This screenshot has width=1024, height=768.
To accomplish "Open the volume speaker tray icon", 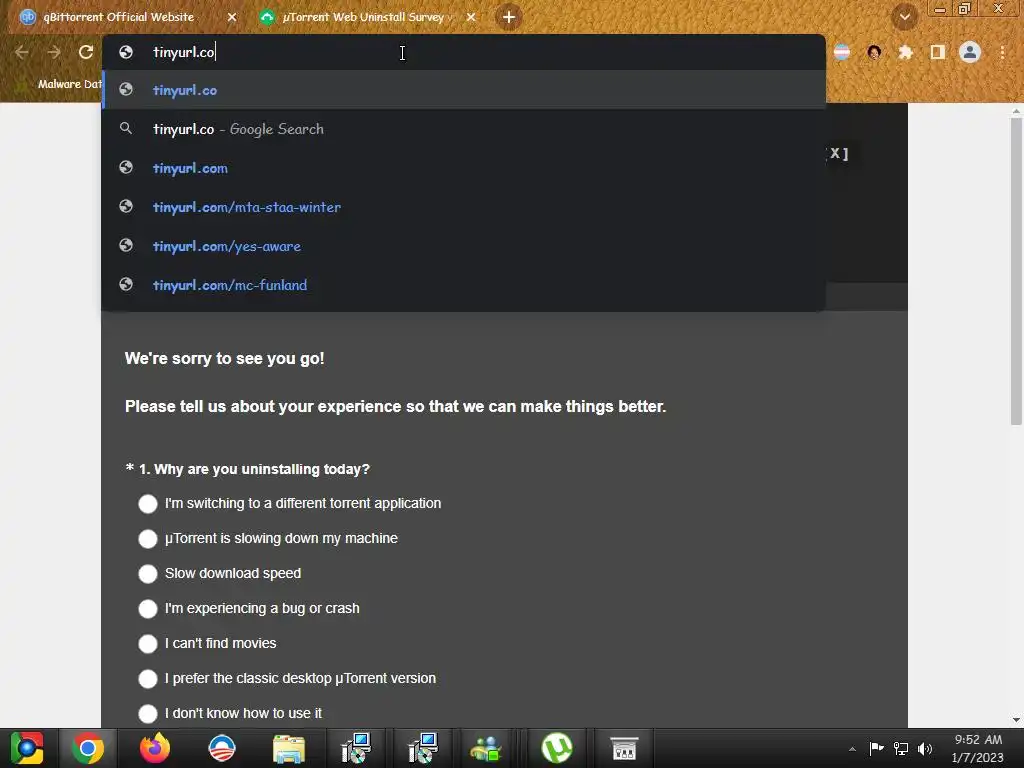I will click(x=925, y=749).
